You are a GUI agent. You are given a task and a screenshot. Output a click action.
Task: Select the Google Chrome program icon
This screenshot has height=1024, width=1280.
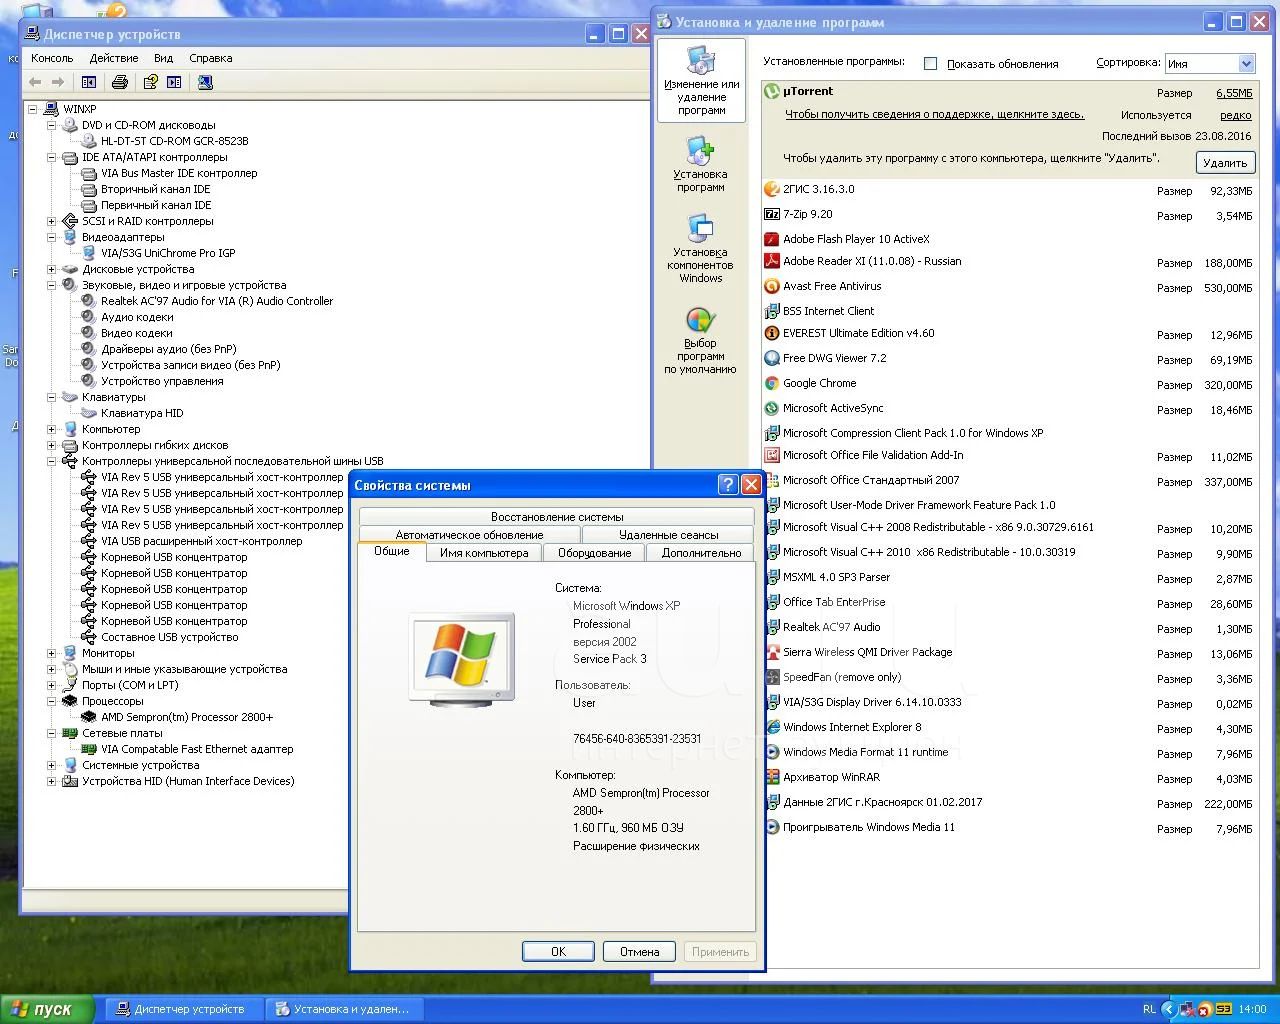tap(772, 383)
